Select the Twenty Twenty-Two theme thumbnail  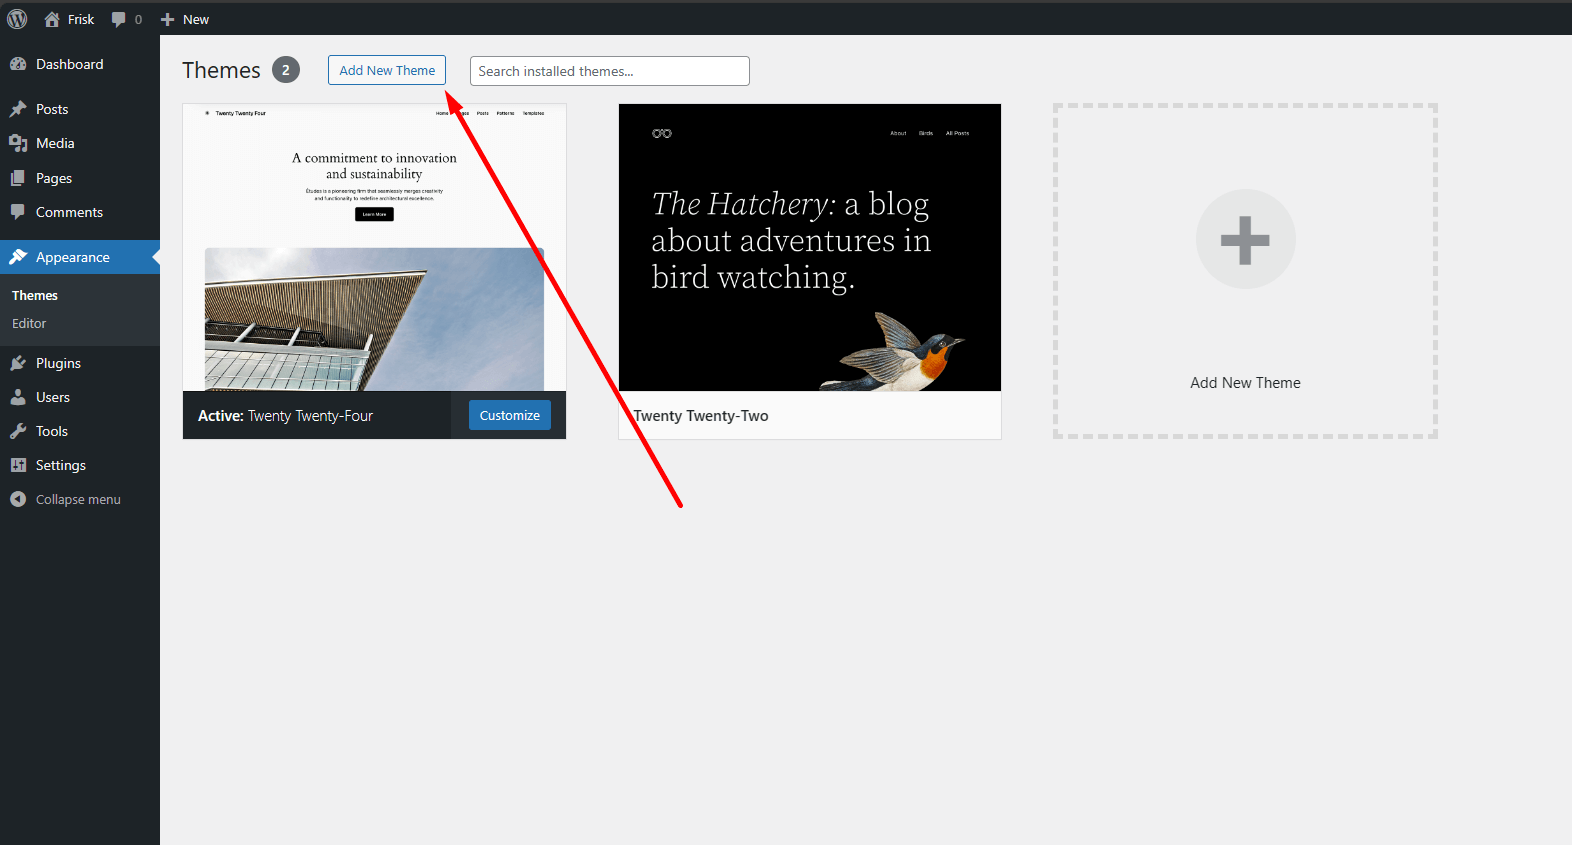click(809, 247)
